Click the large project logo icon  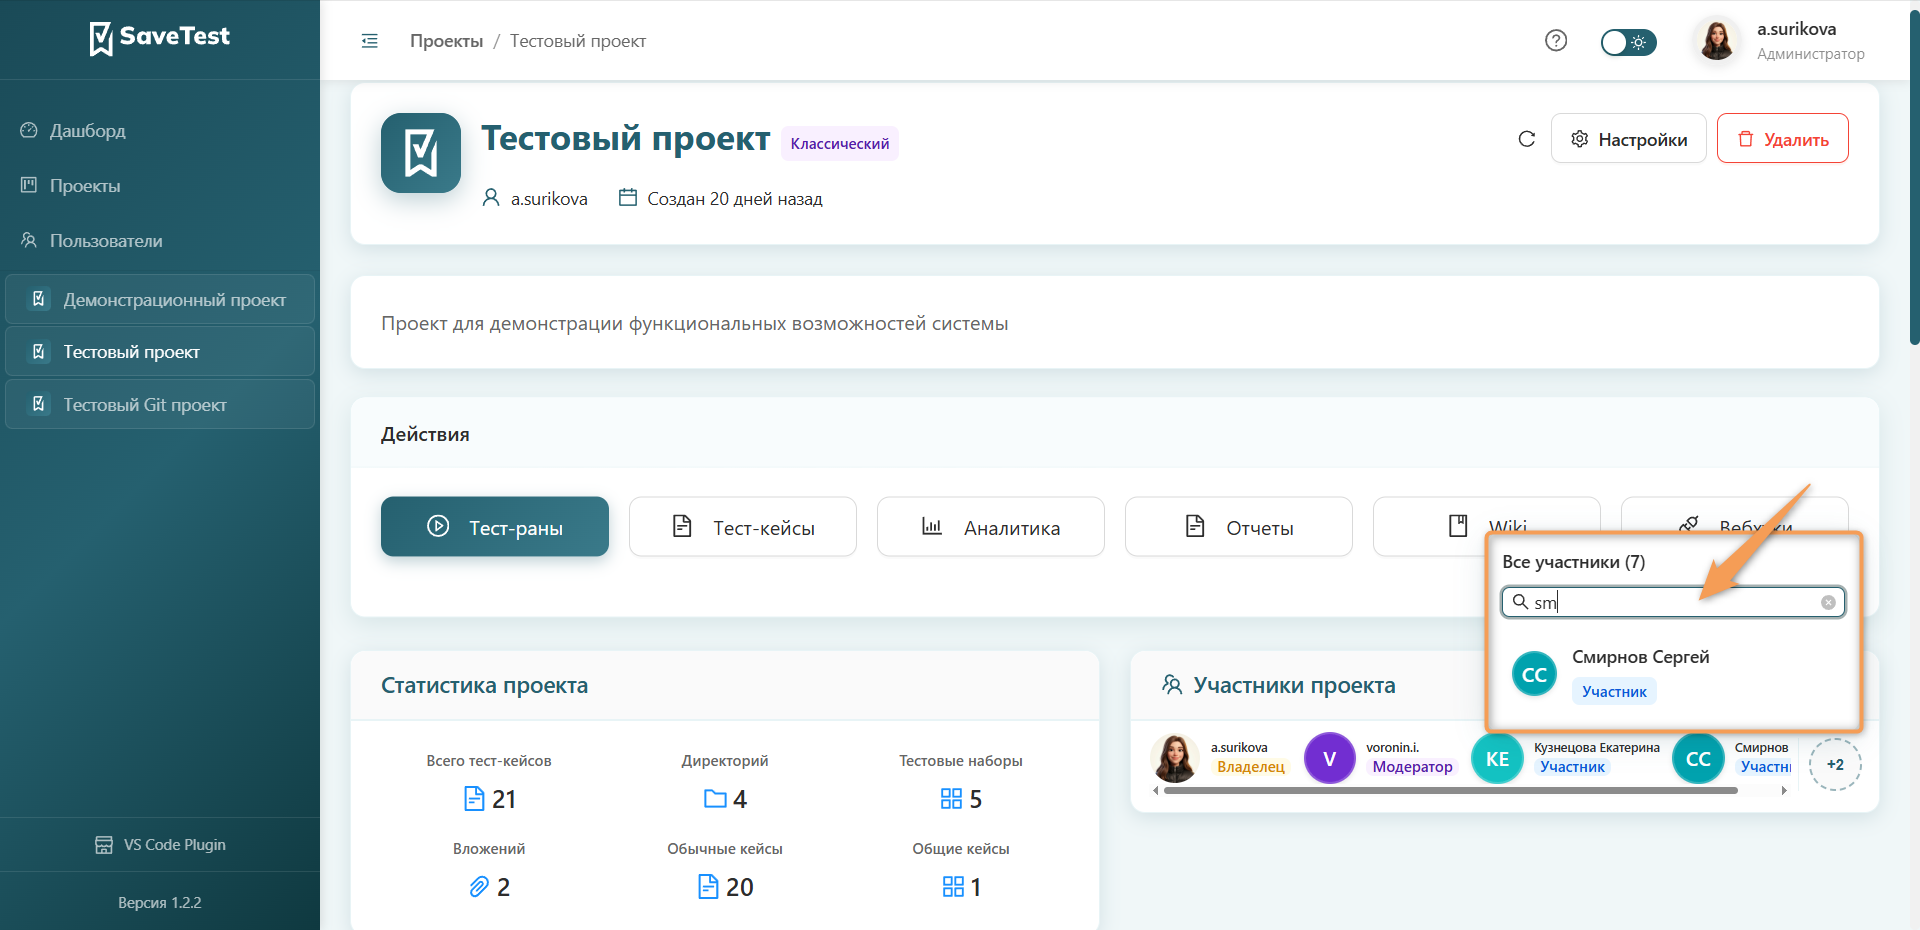click(x=421, y=153)
